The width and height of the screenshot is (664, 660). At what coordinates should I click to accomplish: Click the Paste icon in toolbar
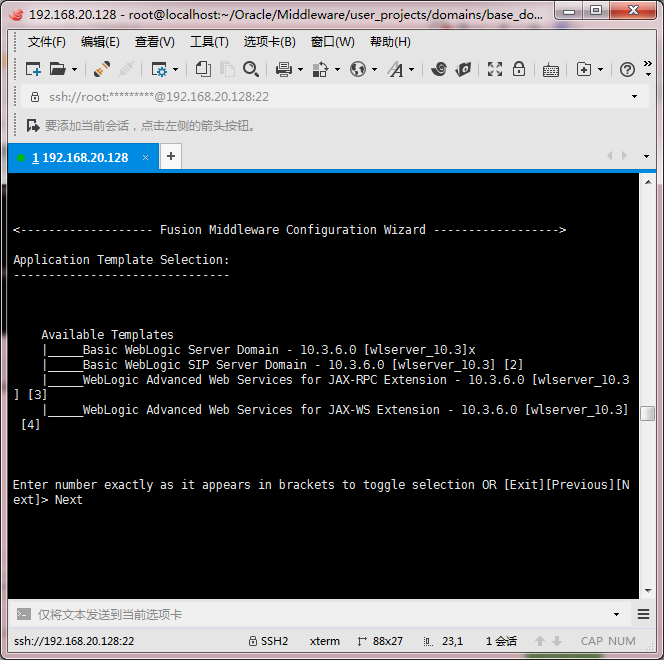(x=227, y=69)
